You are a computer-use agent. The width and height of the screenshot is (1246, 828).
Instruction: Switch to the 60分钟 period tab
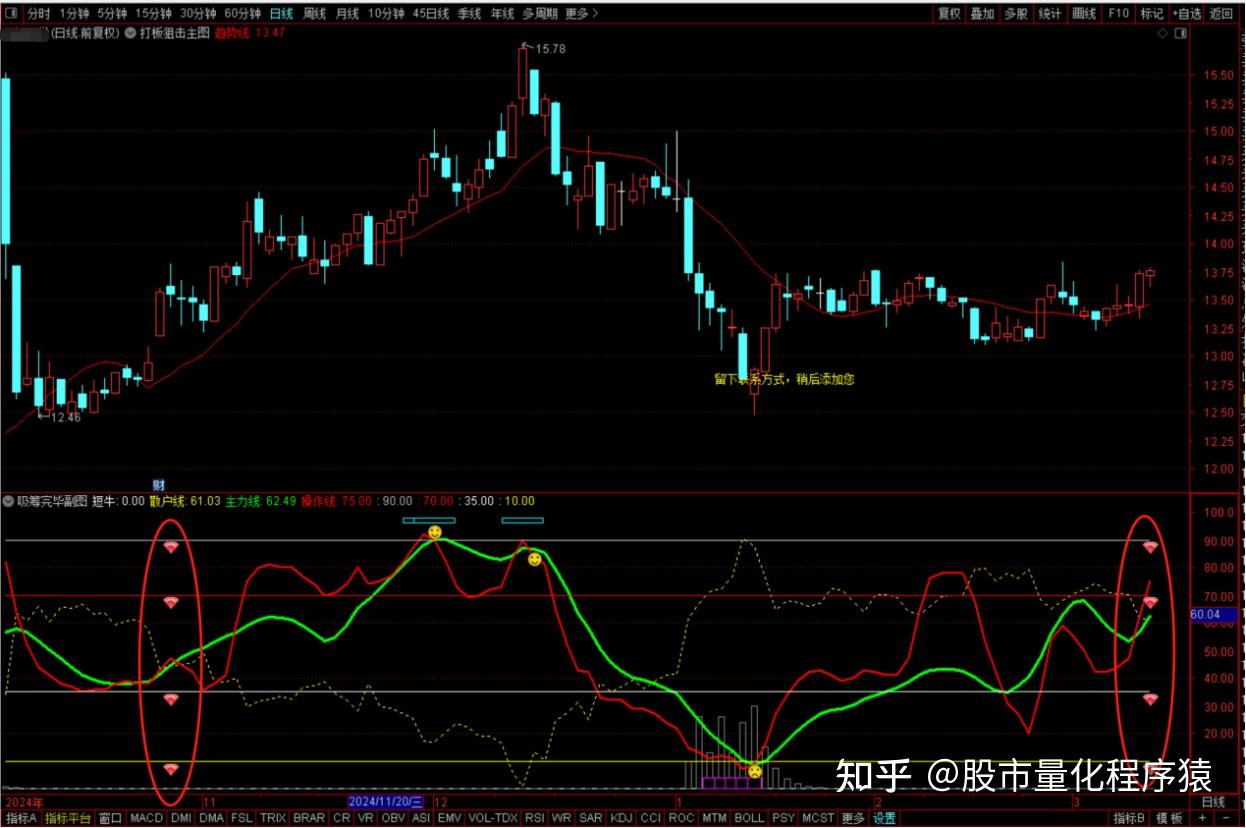point(243,14)
